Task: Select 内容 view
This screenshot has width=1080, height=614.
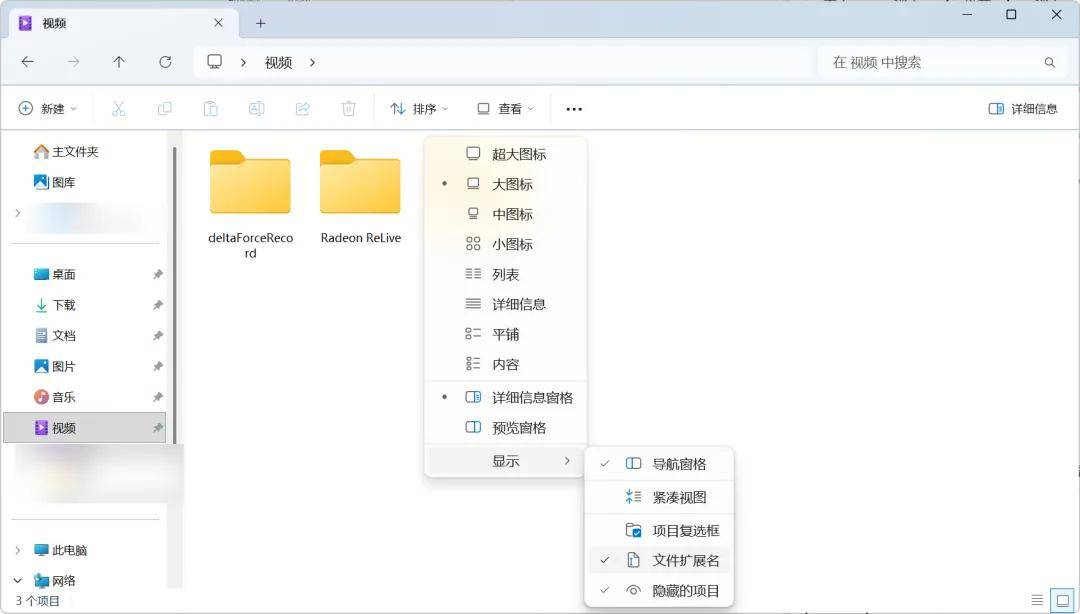Action: (506, 364)
